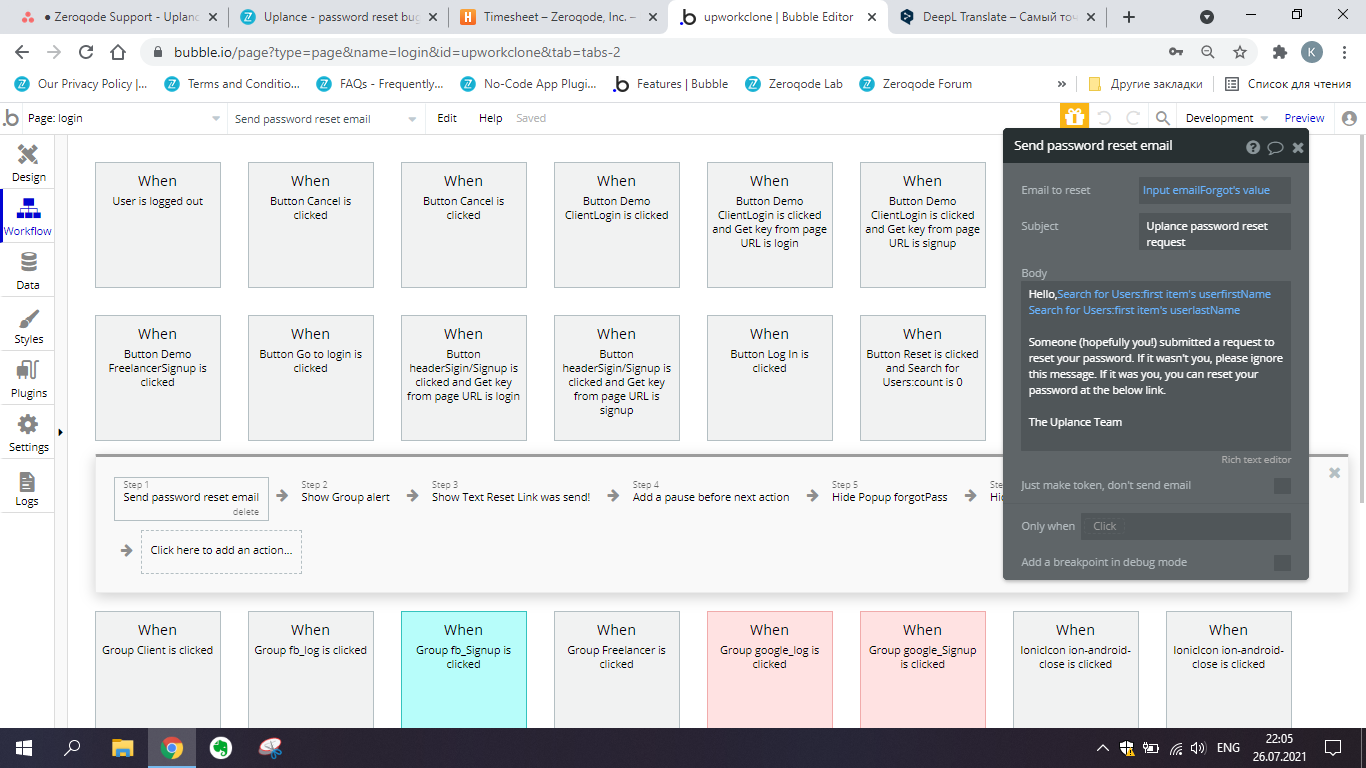This screenshot has height=768, width=1366.
Task: Open the Rich text editor link
Action: (x=1256, y=460)
